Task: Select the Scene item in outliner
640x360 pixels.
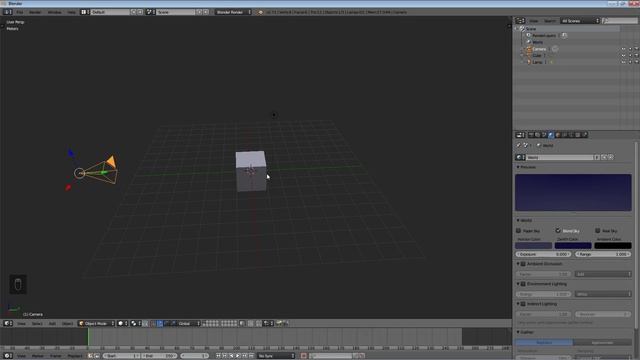Action: pyautogui.click(x=531, y=29)
